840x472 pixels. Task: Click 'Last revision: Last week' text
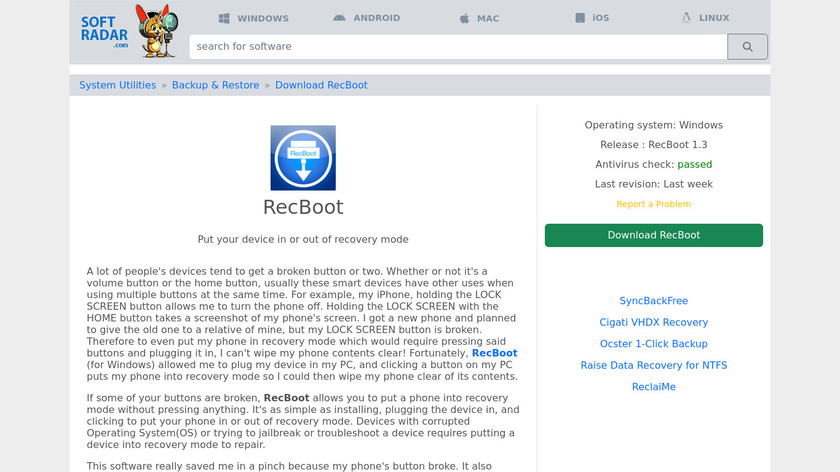coord(654,184)
